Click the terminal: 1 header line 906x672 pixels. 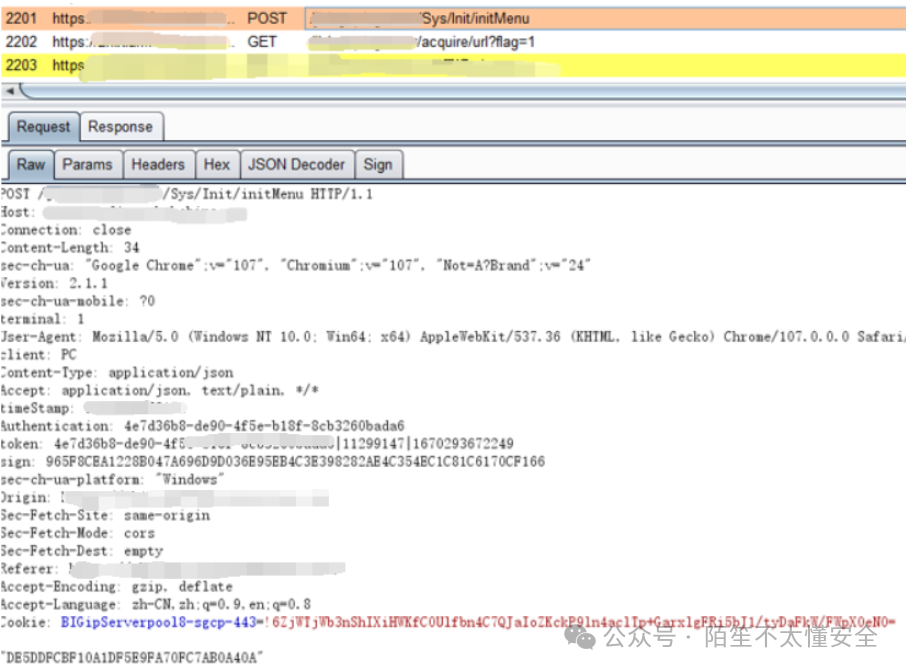pyautogui.click(x=42, y=319)
